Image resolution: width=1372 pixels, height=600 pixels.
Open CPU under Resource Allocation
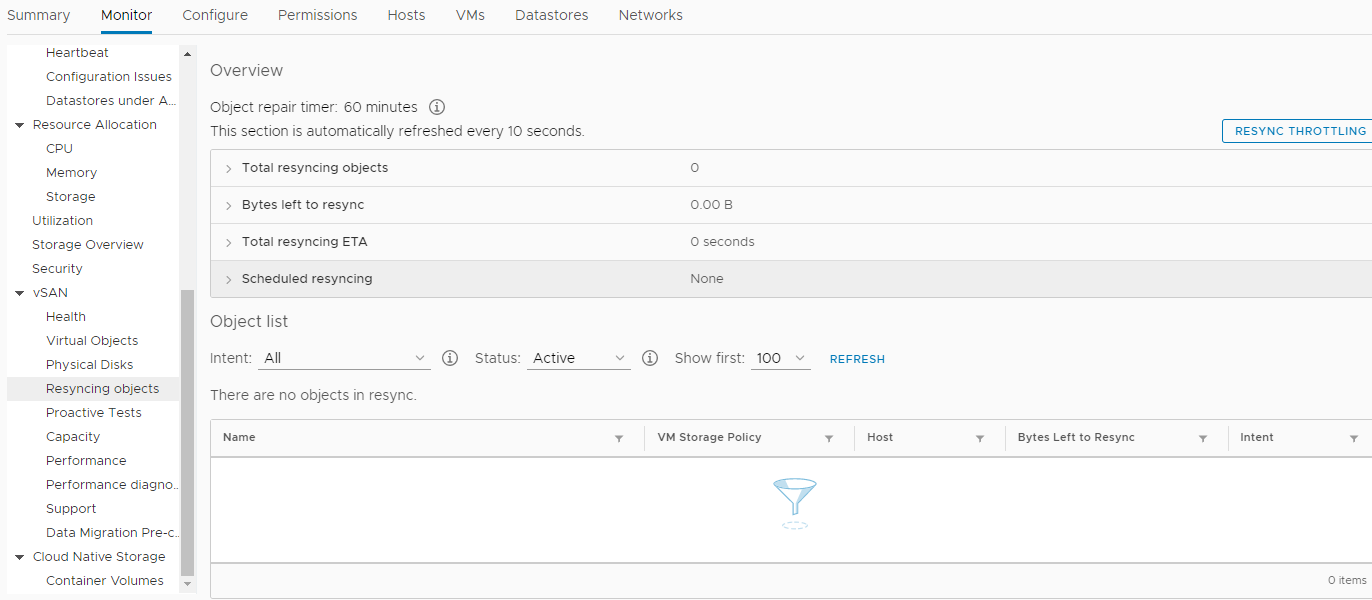[x=59, y=149]
